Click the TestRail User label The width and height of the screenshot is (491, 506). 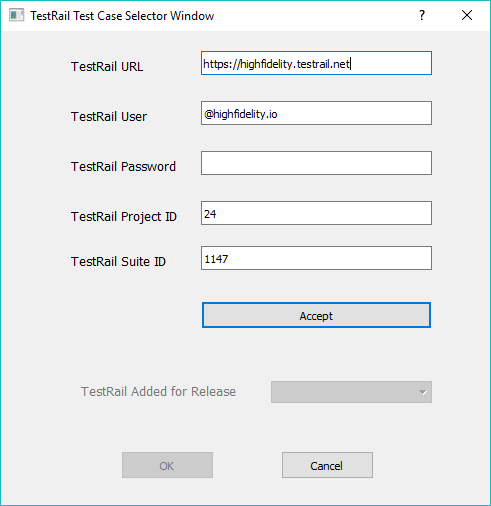point(109,117)
